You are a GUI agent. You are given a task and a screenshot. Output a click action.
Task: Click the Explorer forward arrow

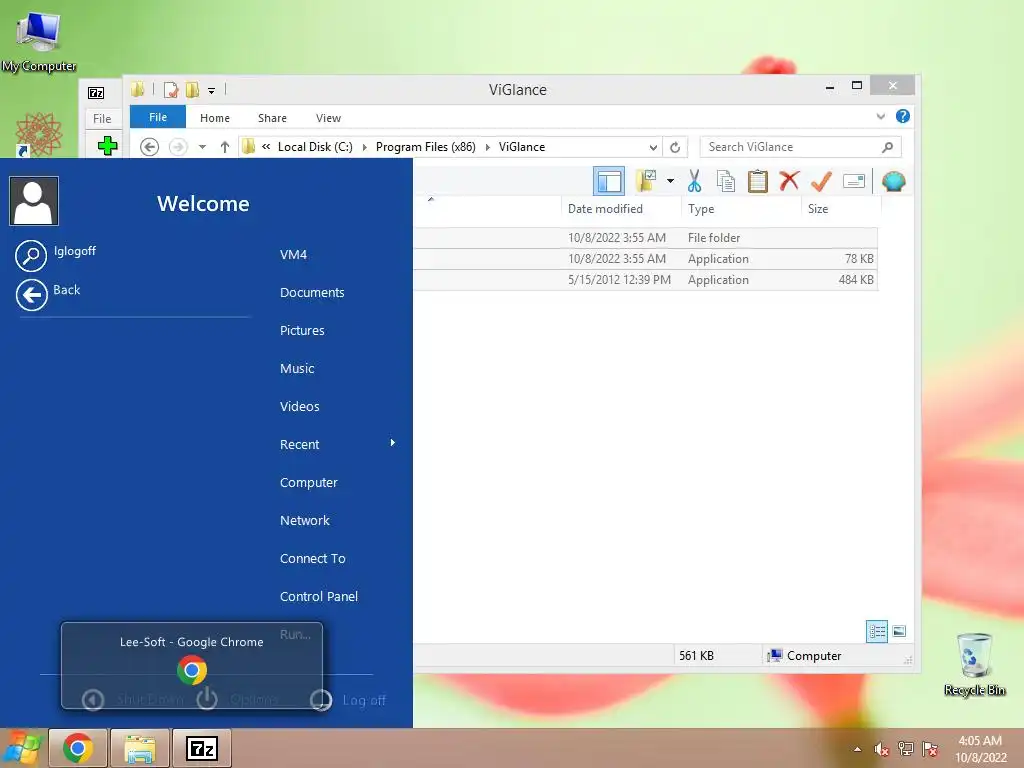178,147
